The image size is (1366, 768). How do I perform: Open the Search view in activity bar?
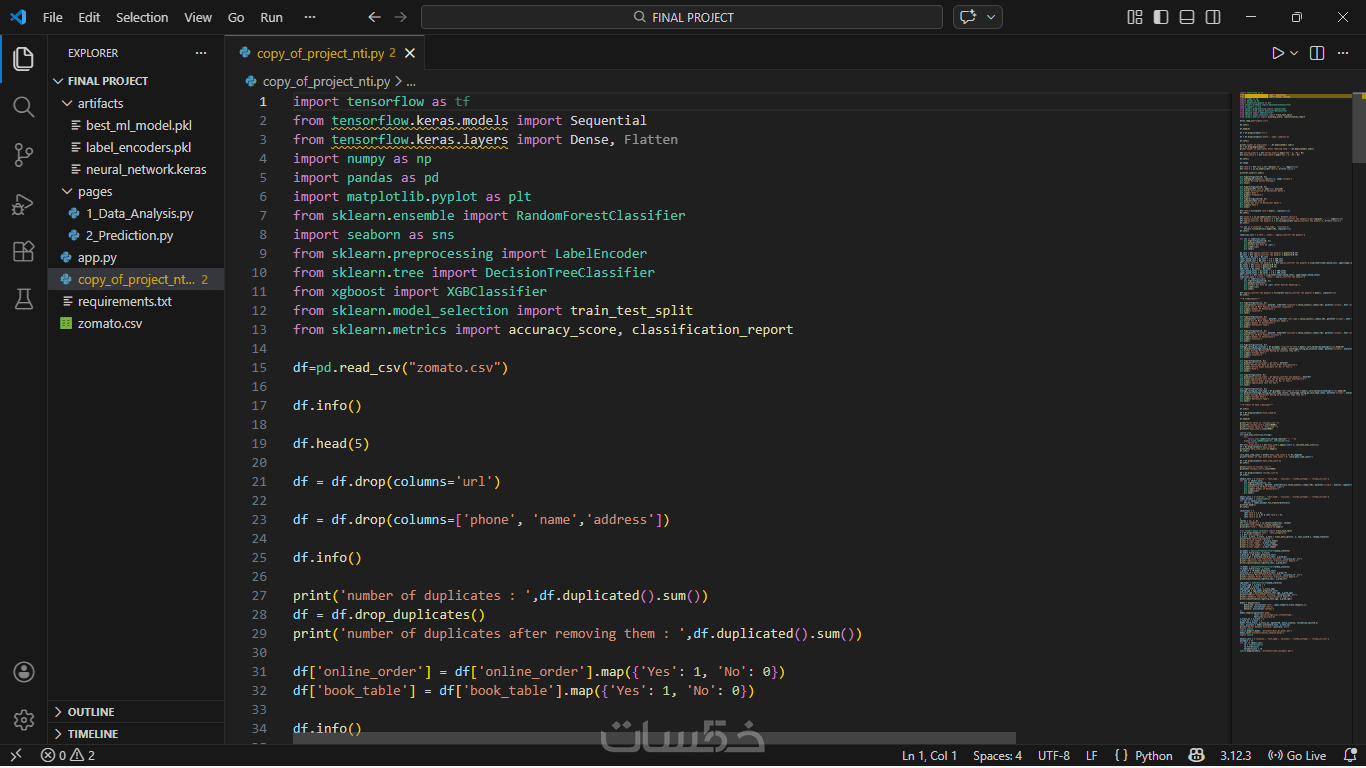point(24,106)
